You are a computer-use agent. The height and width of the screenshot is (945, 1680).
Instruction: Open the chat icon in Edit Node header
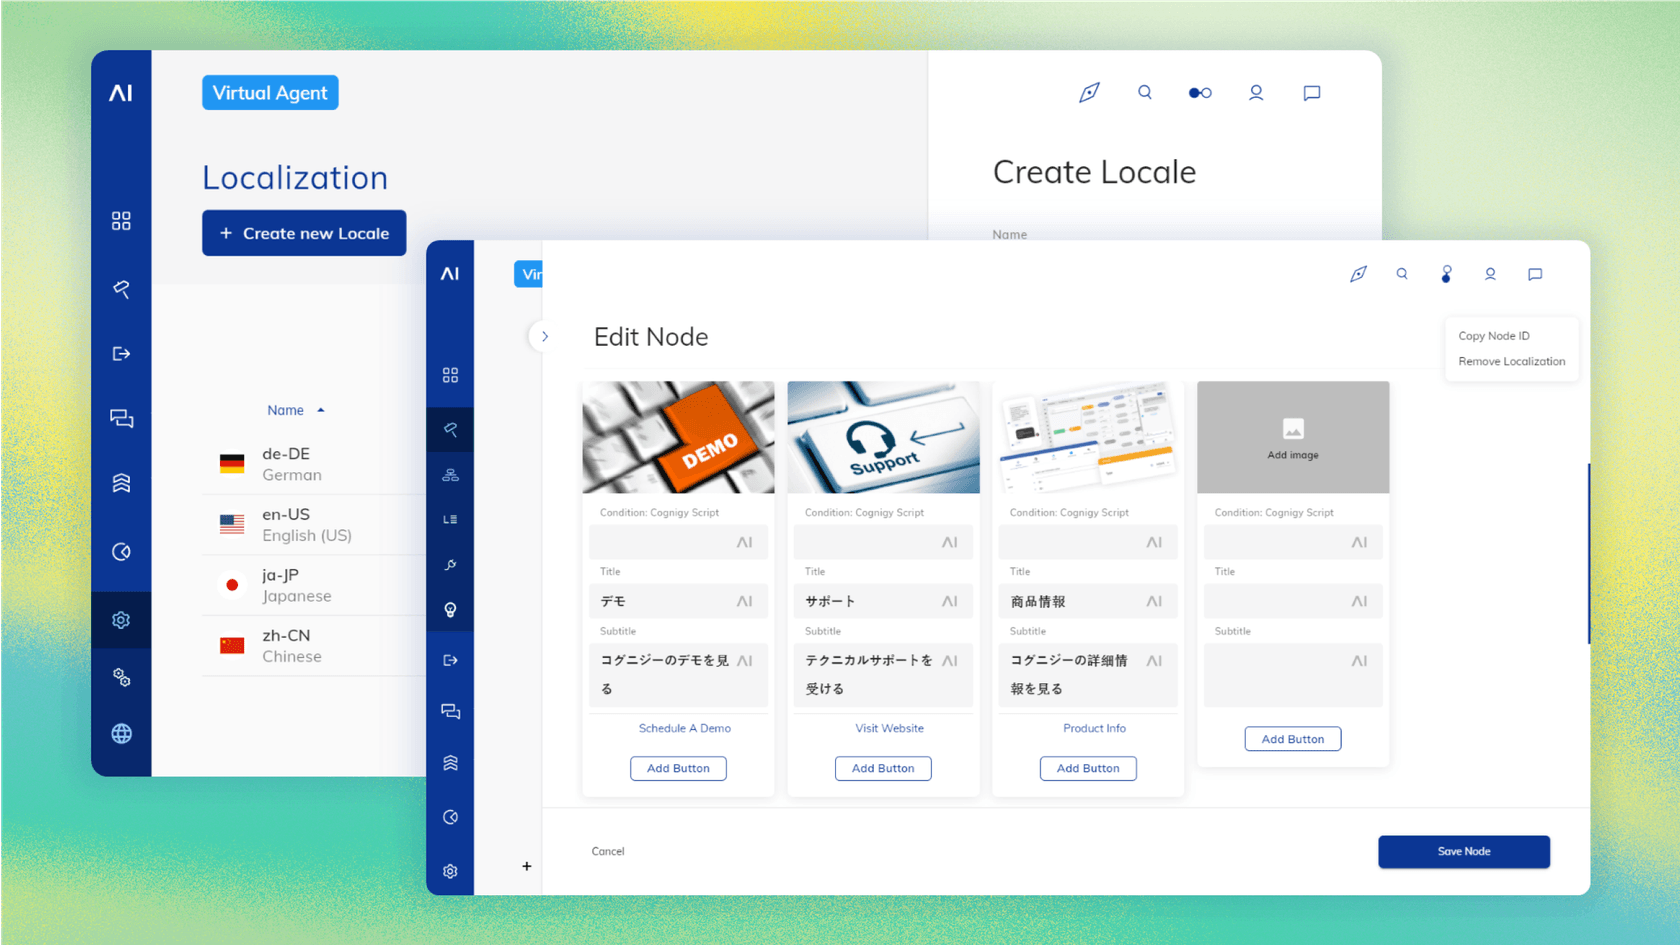pos(1535,274)
